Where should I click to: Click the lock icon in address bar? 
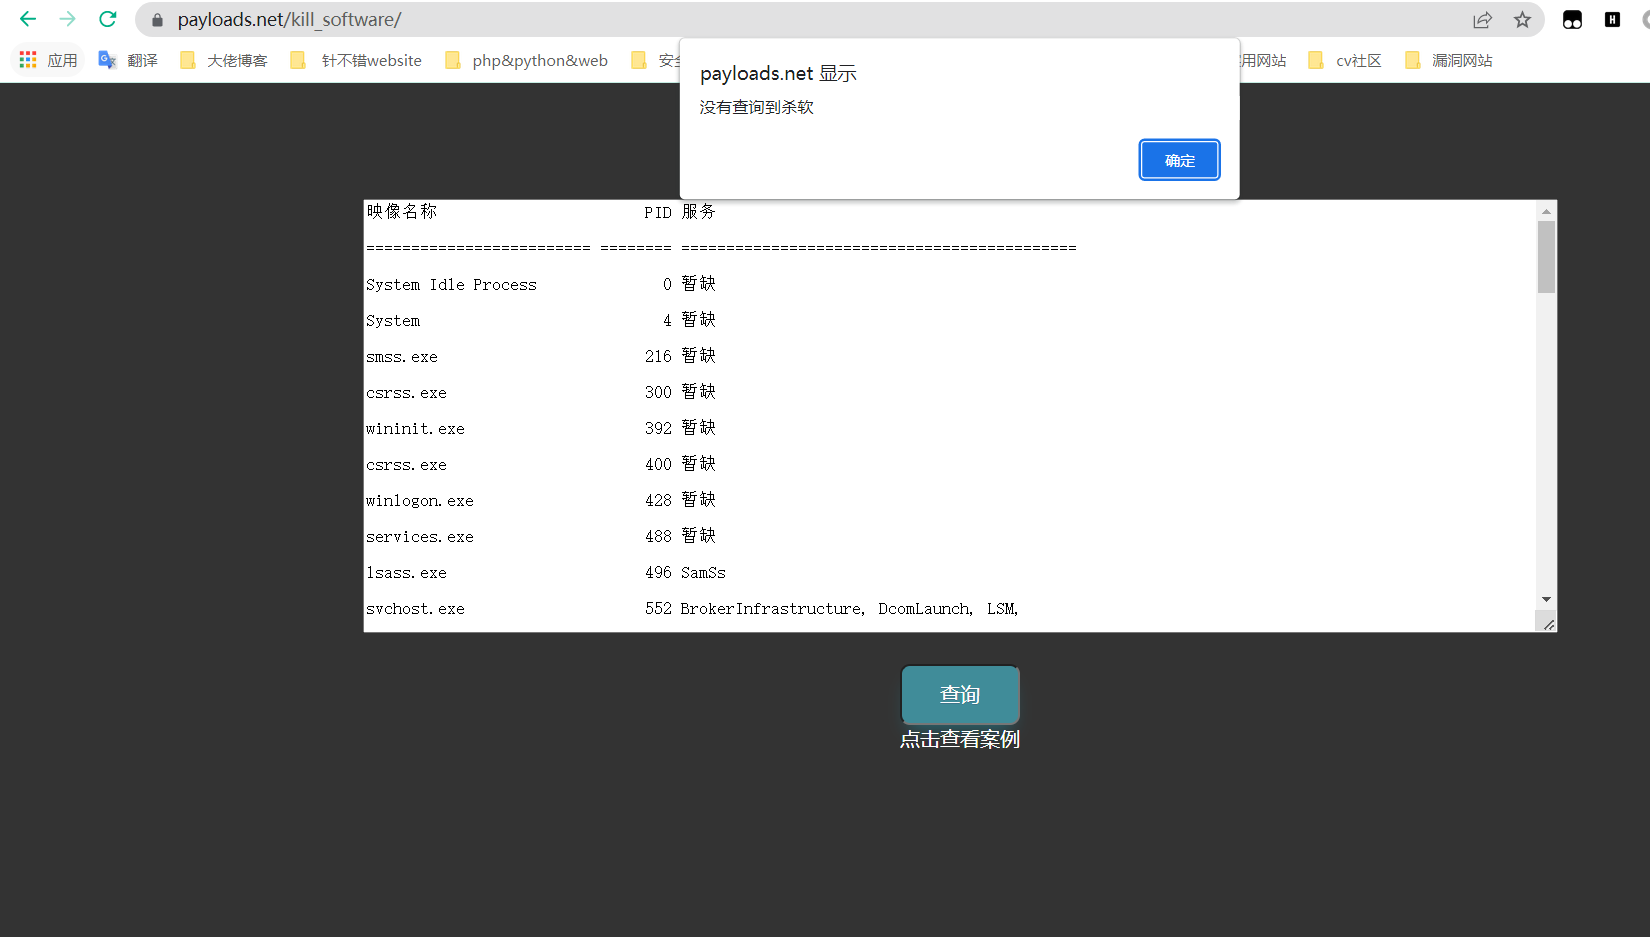pos(157,20)
